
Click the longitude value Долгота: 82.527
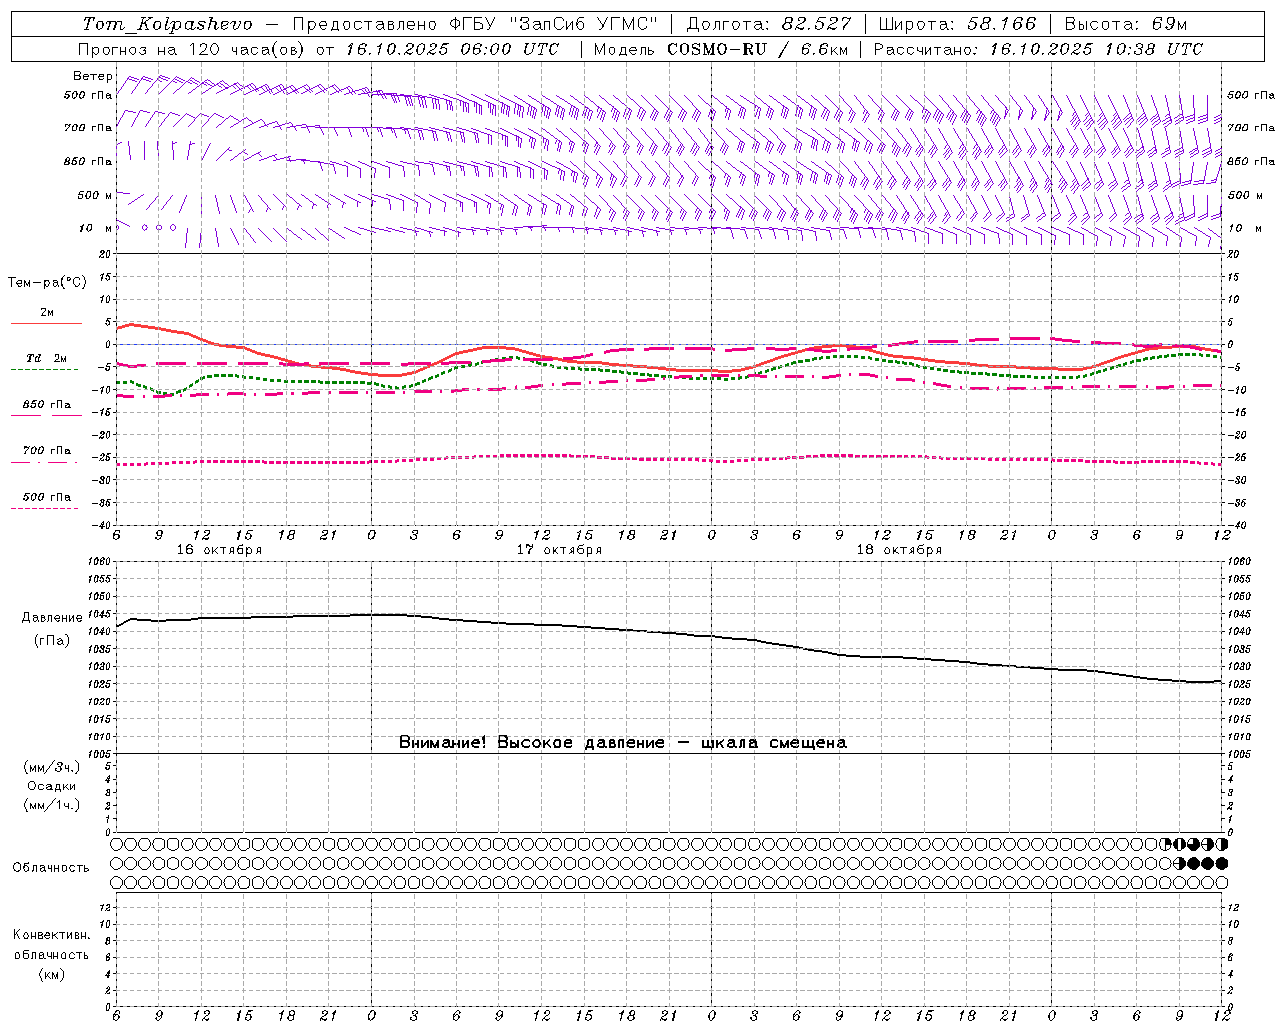[x=769, y=24]
